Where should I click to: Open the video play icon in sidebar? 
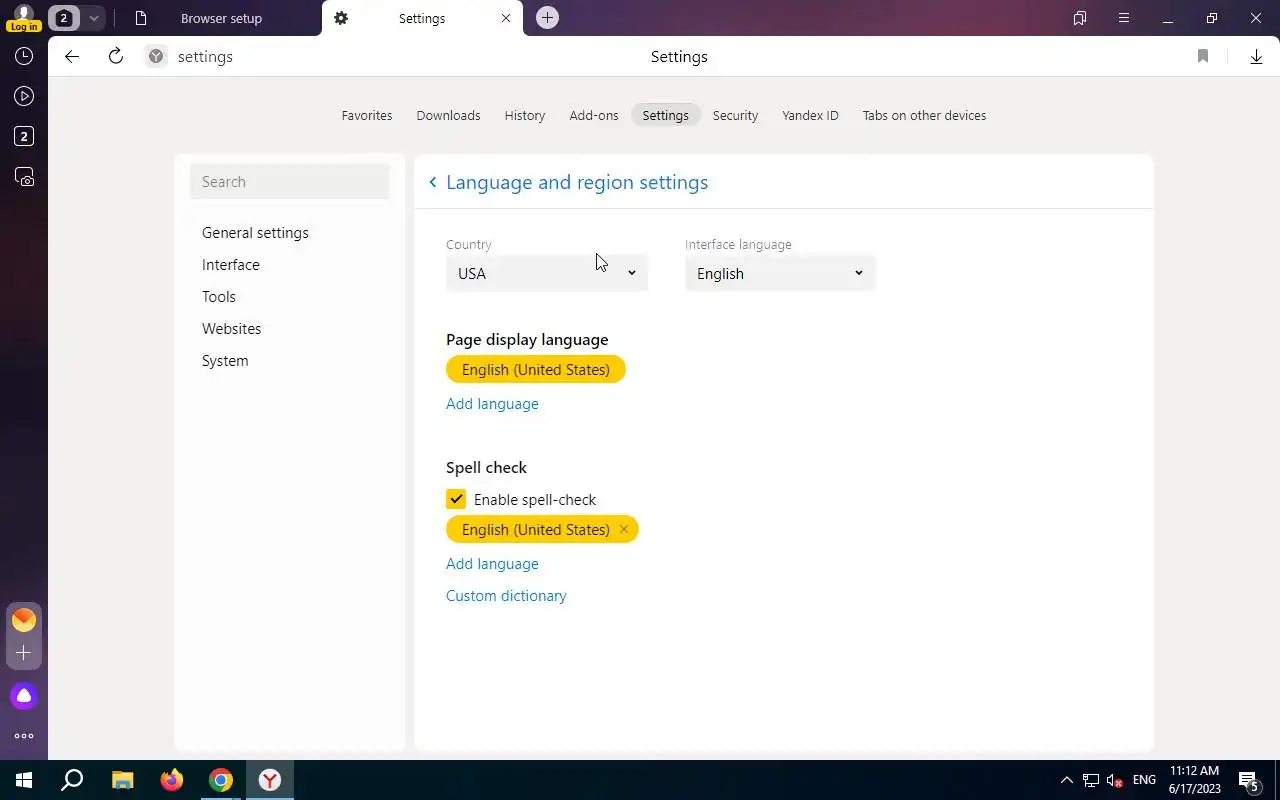click(24, 97)
